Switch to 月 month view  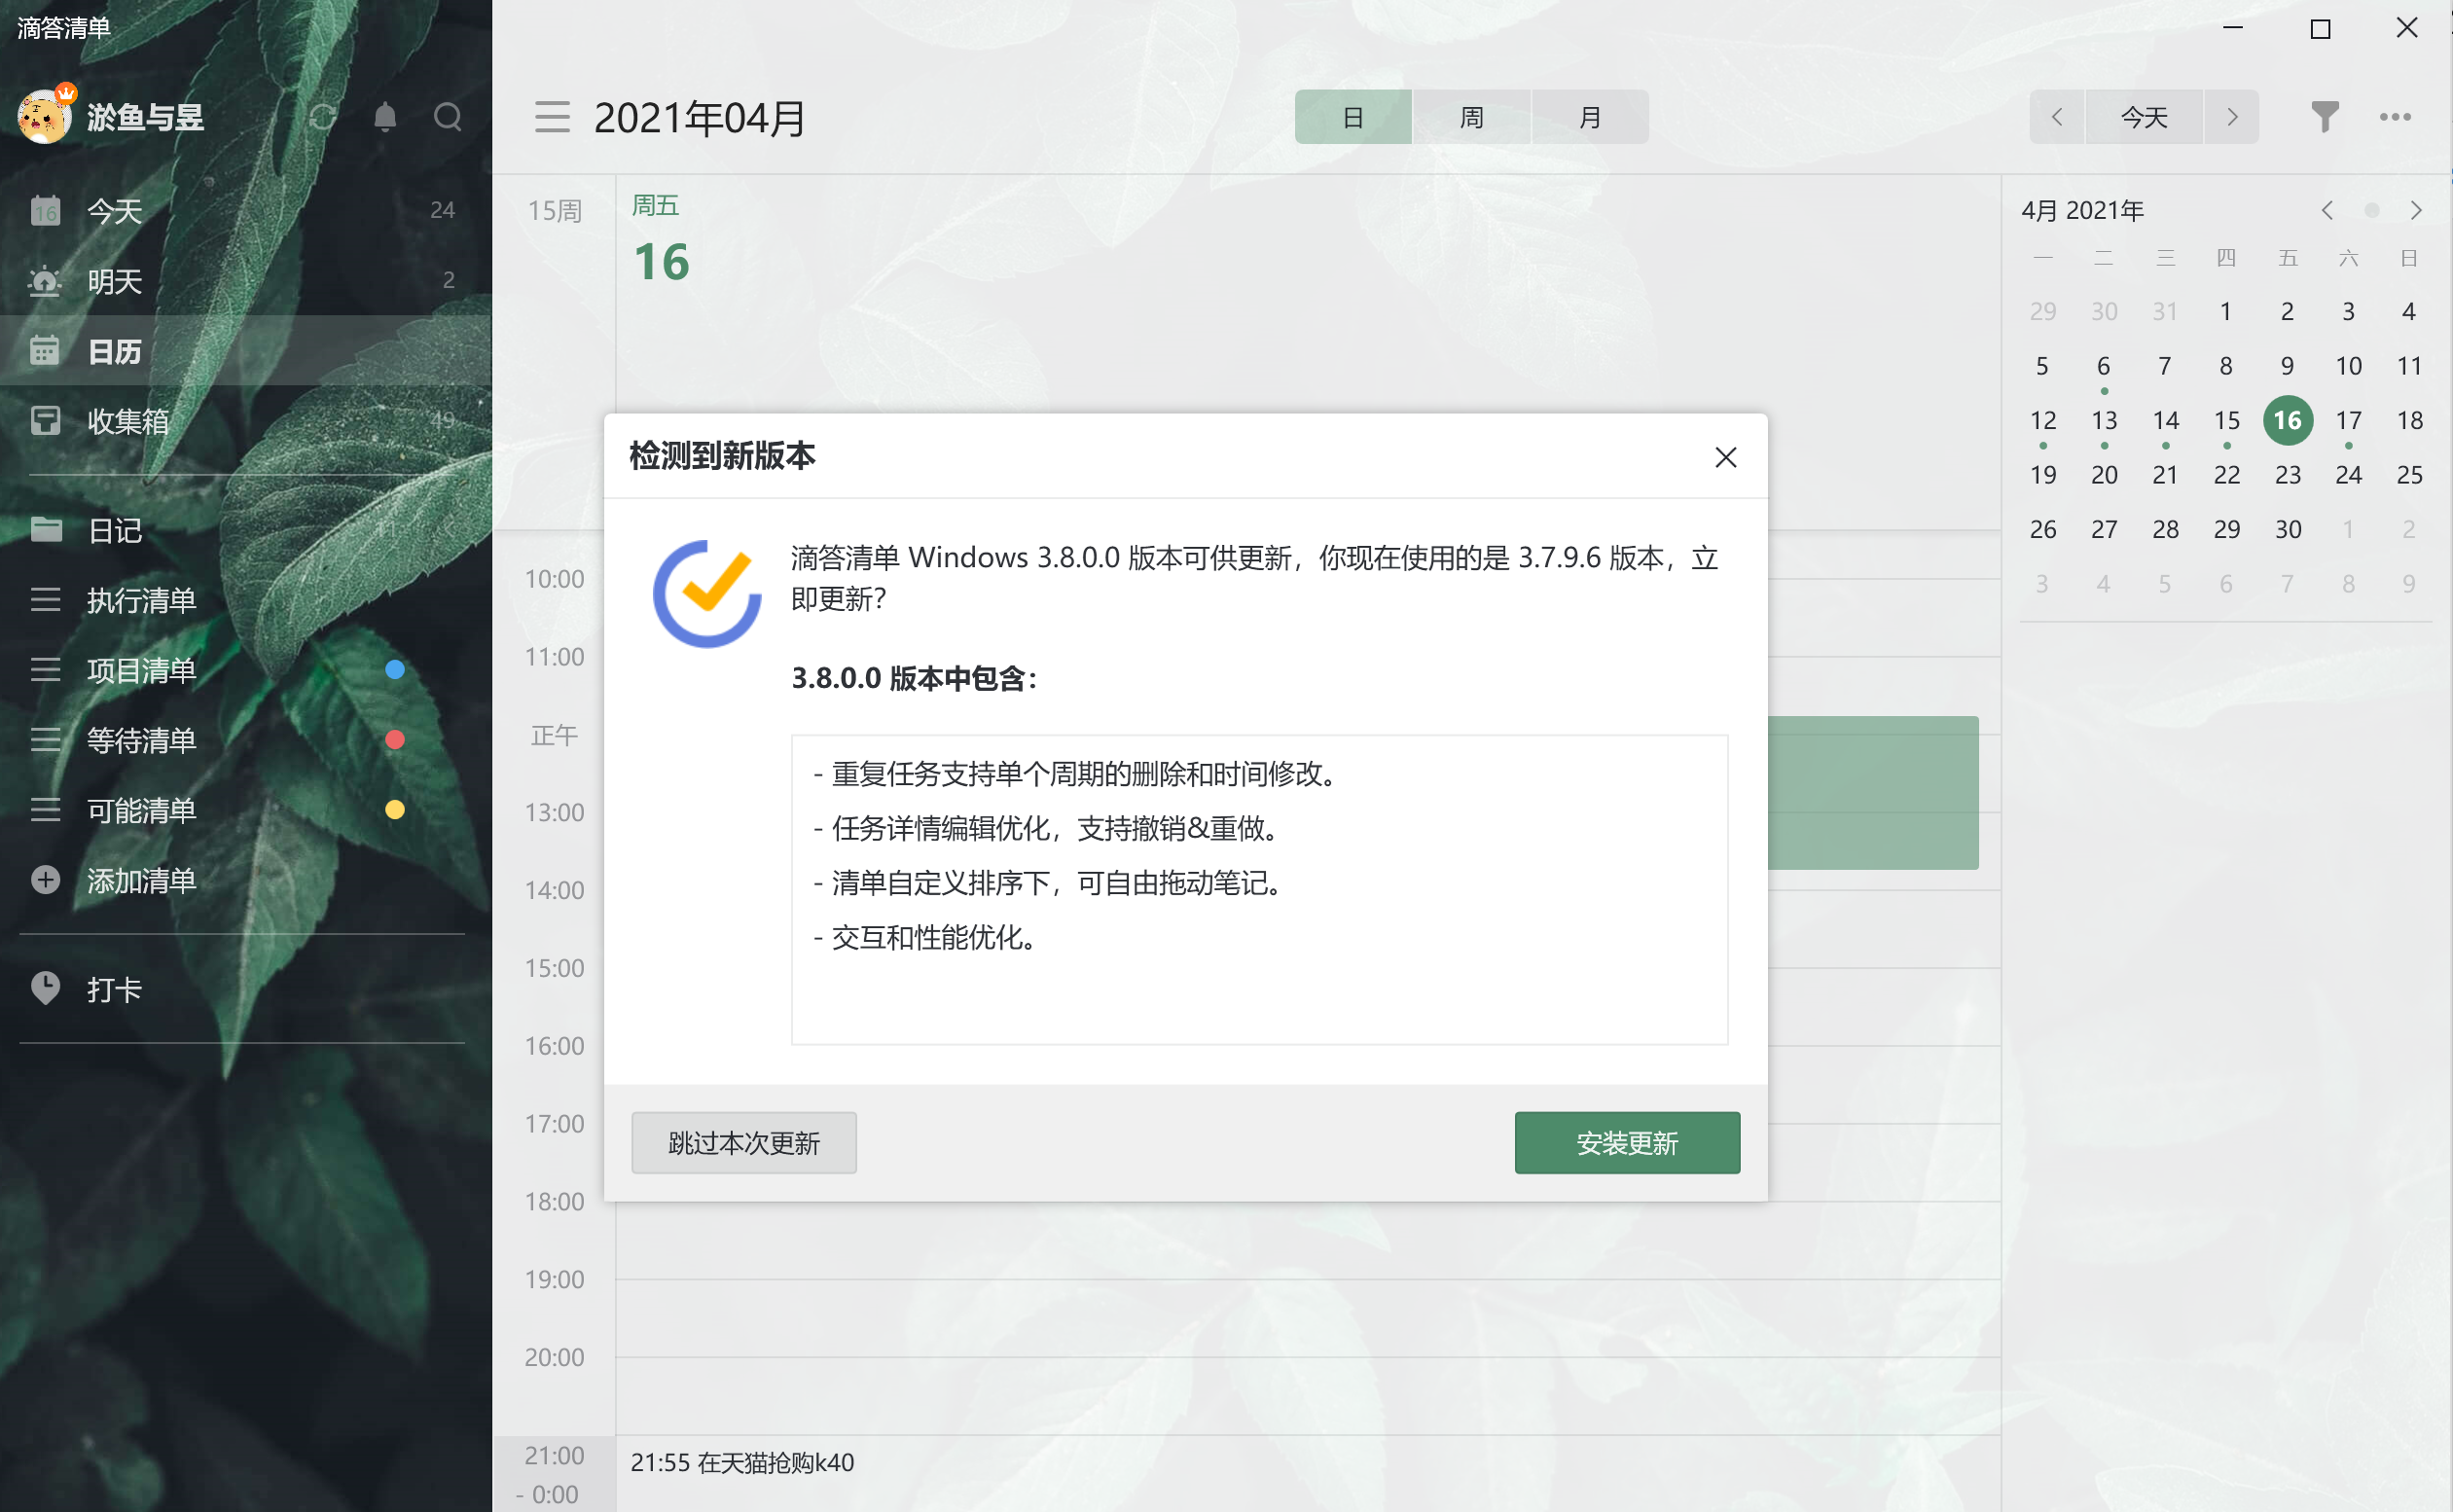[1590, 117]
